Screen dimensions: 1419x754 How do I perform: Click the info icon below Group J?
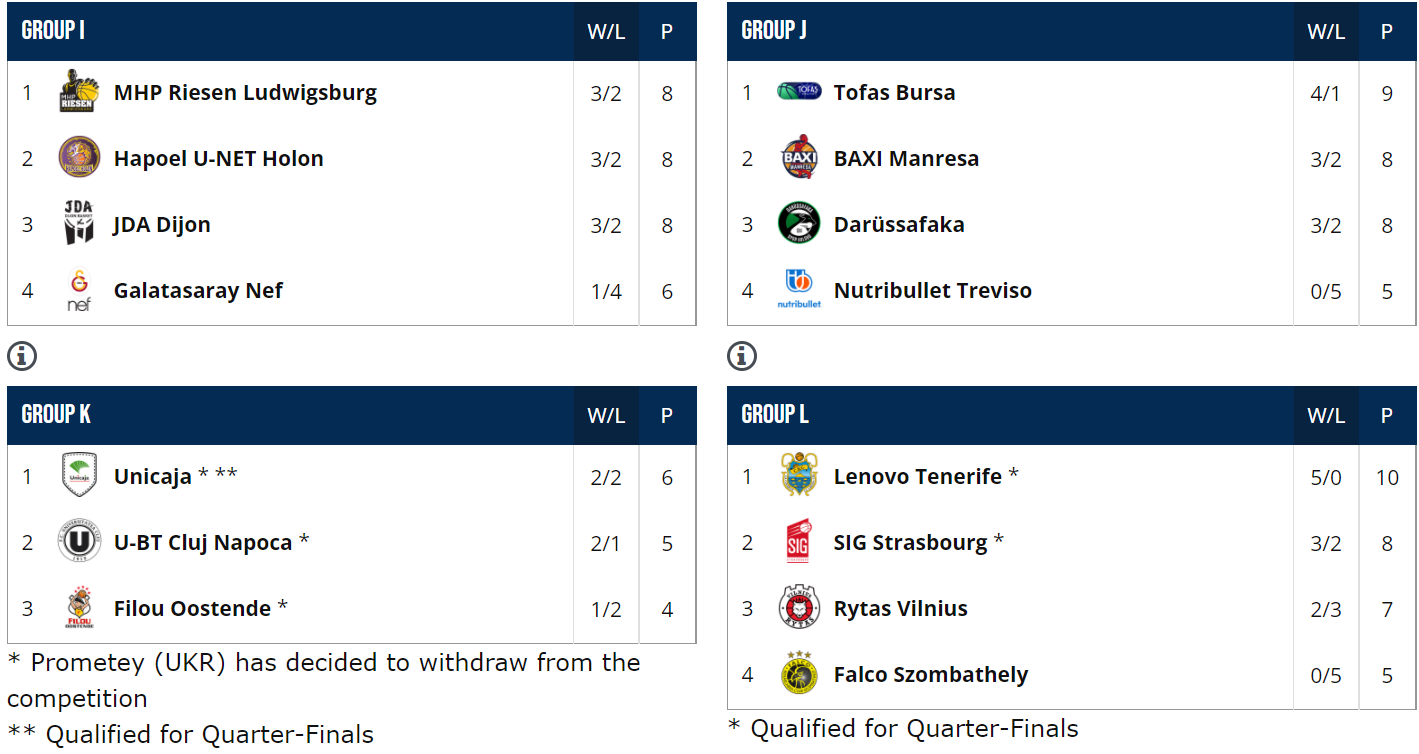[x=742, y=355]
